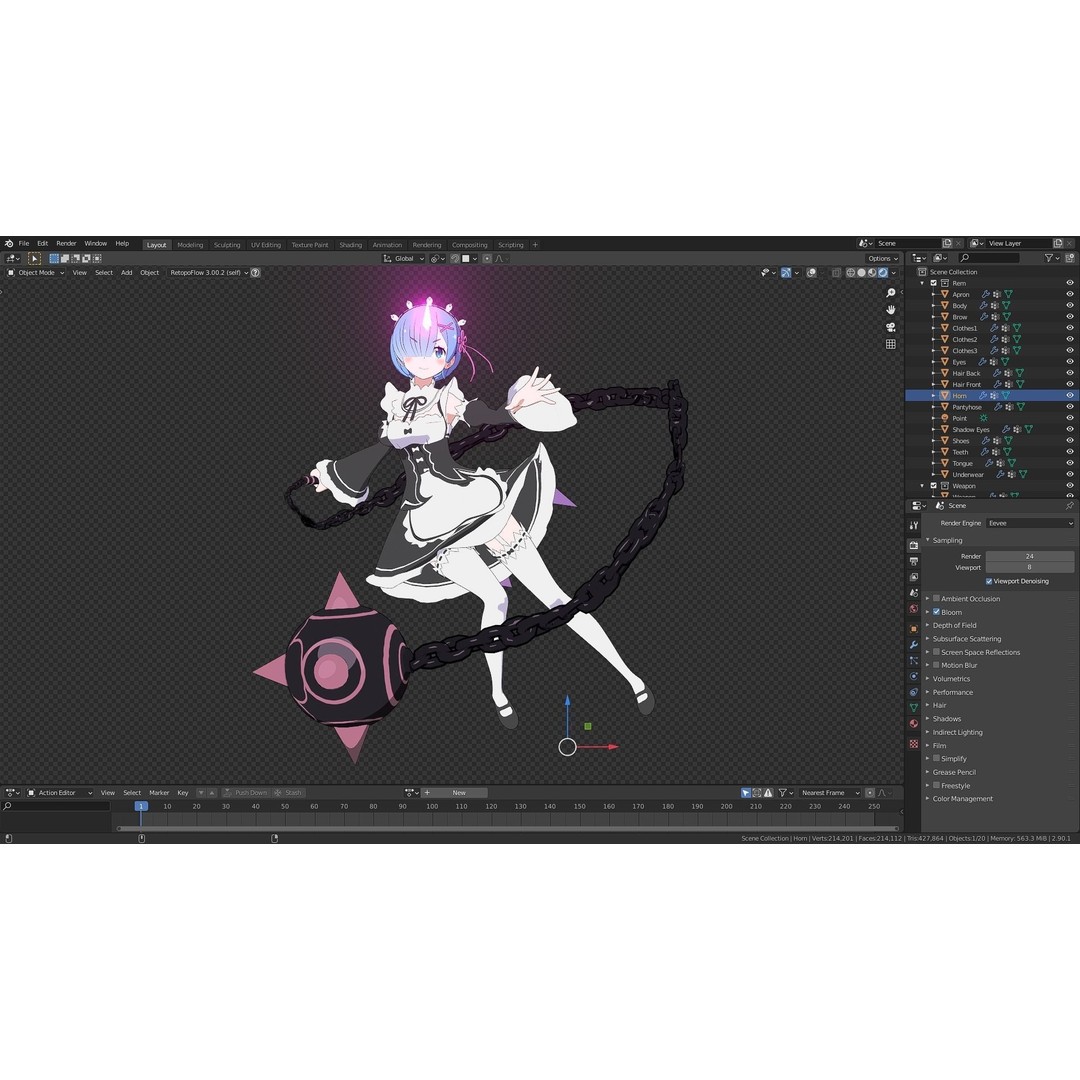Viewport: 1080px width, 1080px height.
Task: Enable Ambient Occlusion checkbox
Action: coord(937,599)
